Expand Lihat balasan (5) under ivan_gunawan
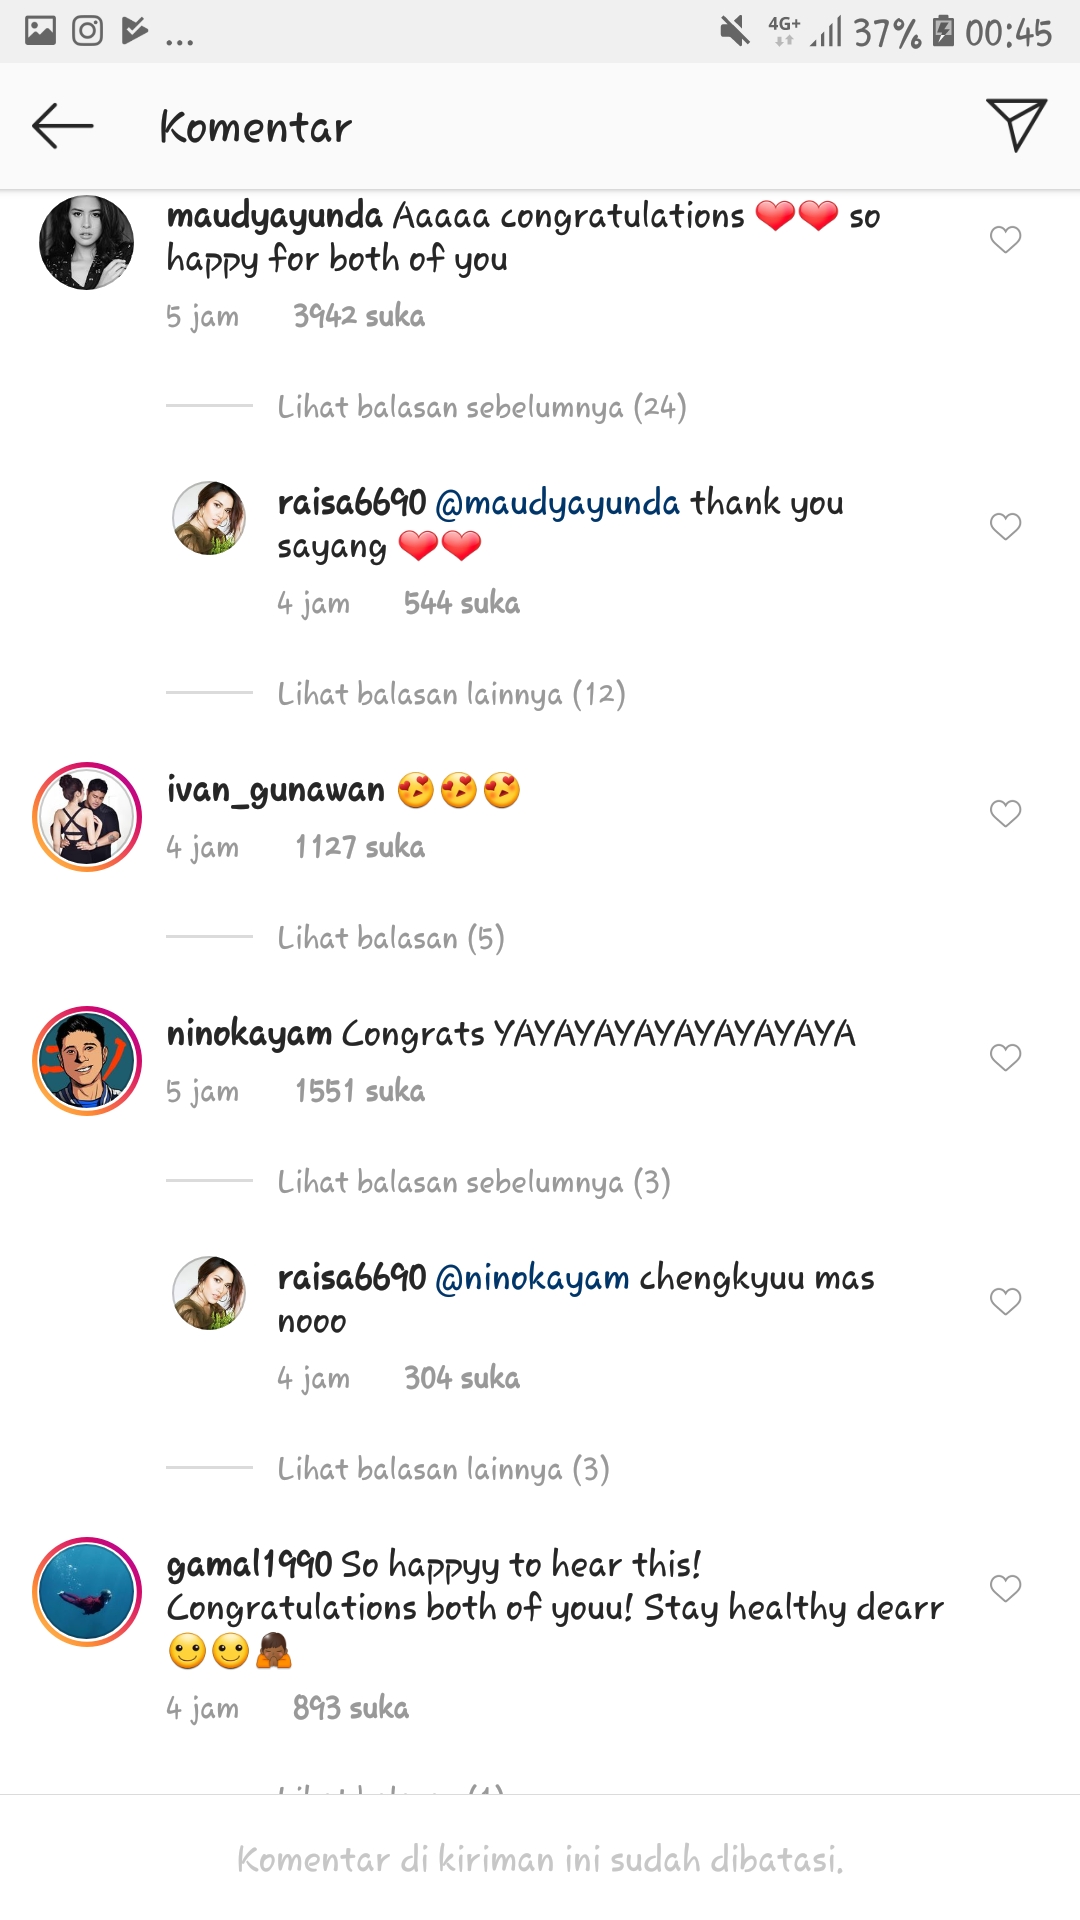Viewport: 1080px width, 1920px height. coord(391,938)
